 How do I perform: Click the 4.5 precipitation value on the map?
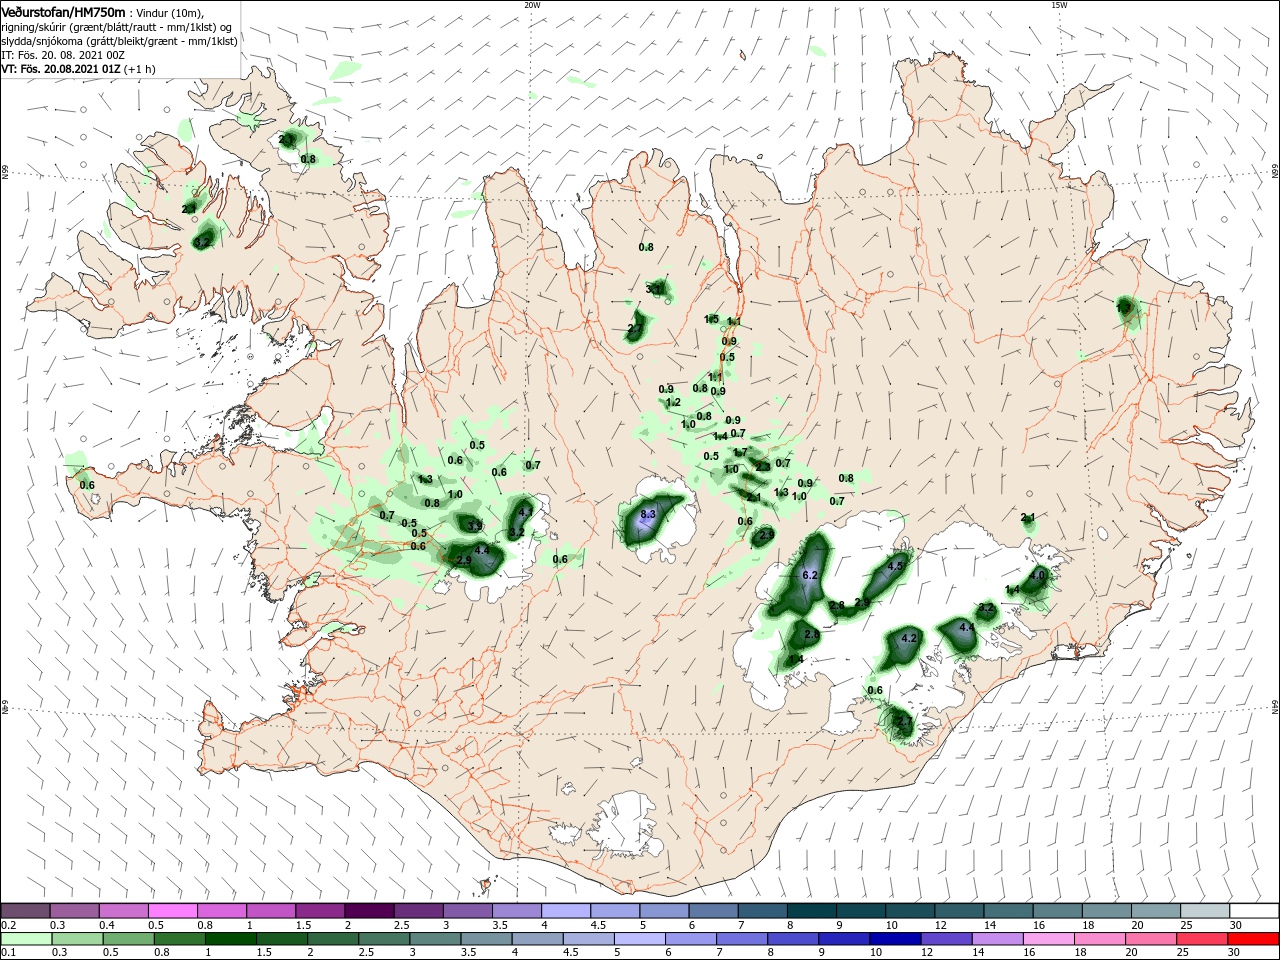[896, 566]
